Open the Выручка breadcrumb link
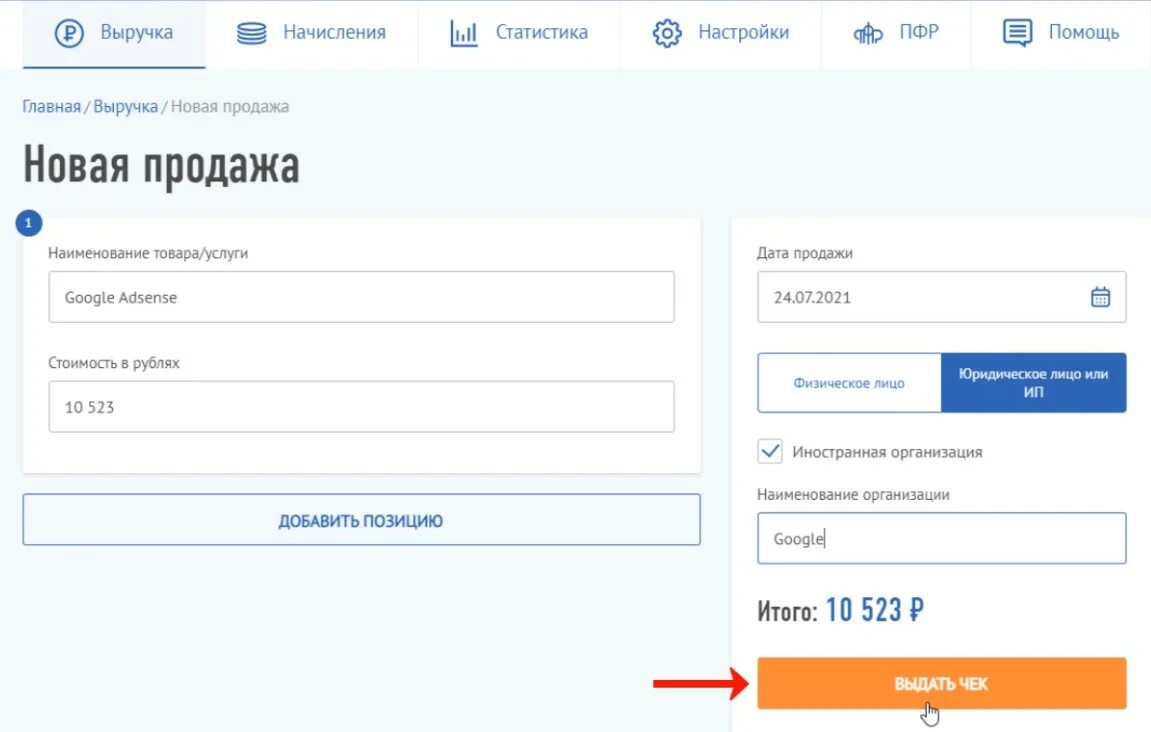This screenshot has height=732, width=1151. coord(126,106)
